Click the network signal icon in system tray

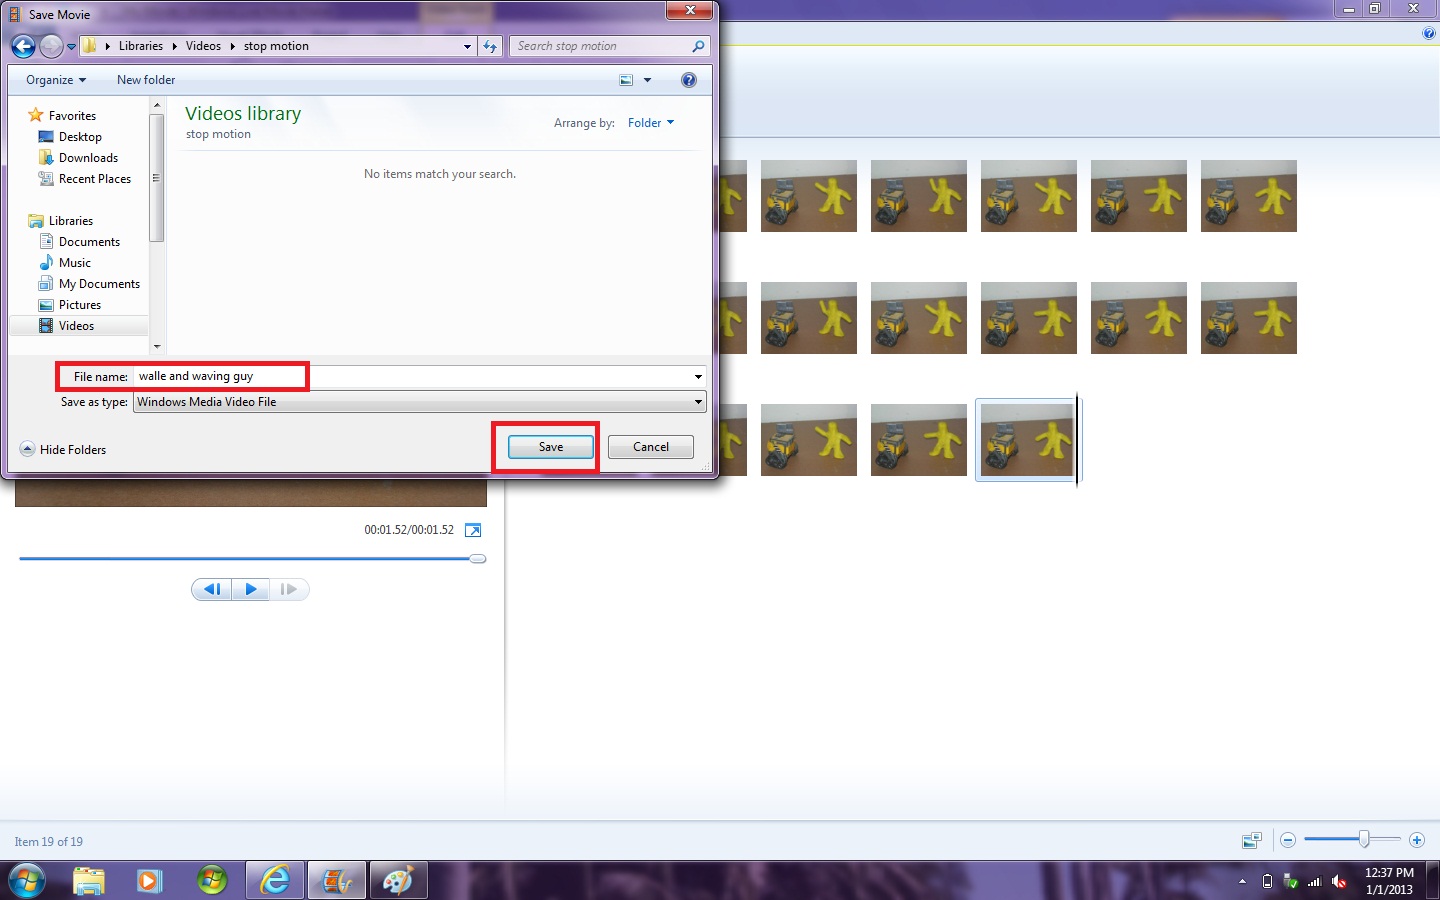coord(1314,881)
